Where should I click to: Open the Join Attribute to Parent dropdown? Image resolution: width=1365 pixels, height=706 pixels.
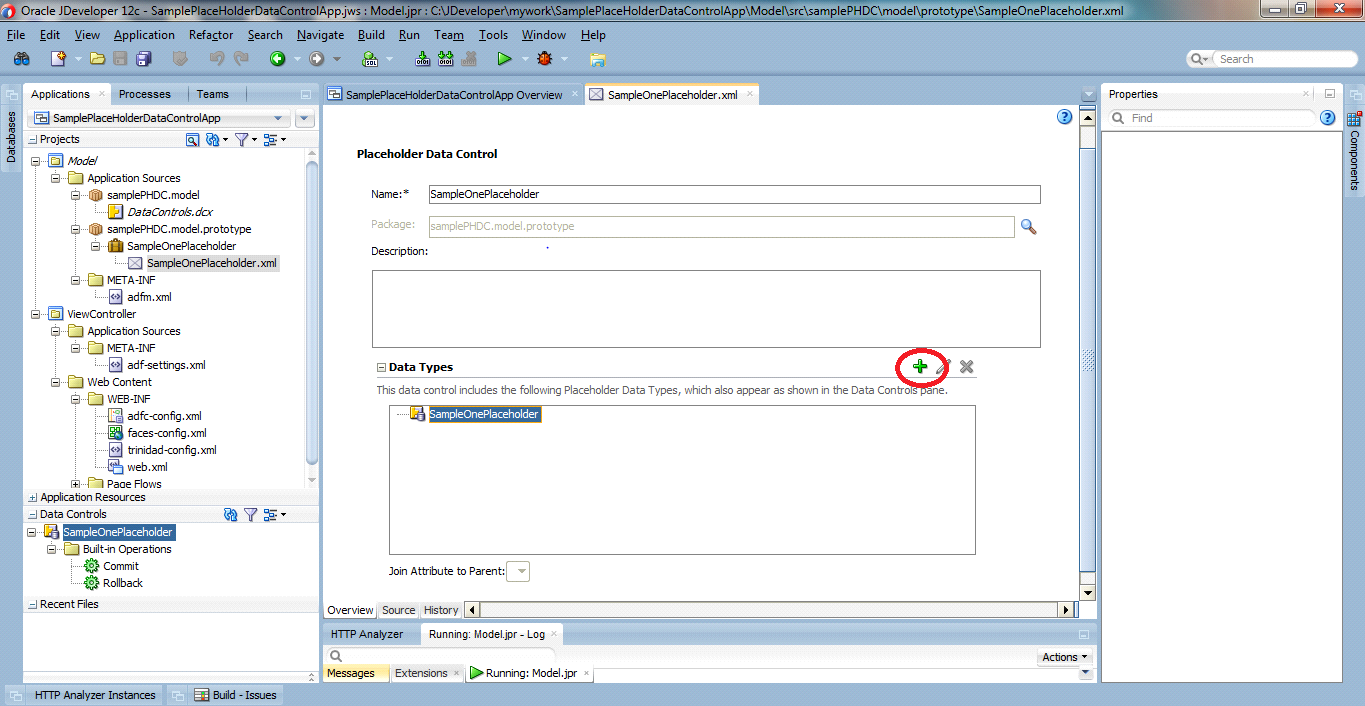518,571
